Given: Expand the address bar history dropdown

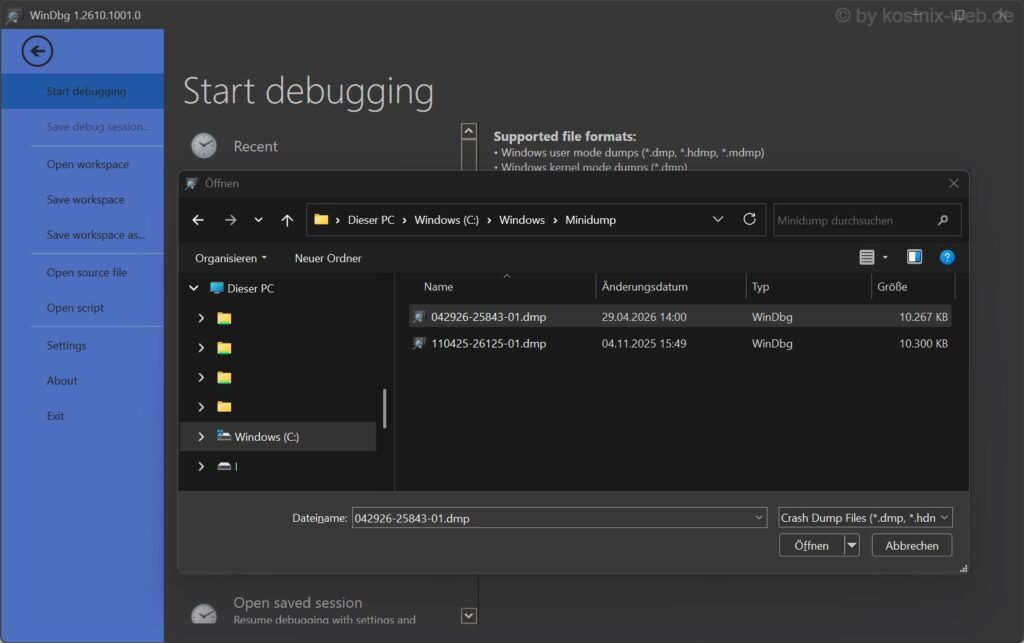Looking at the screenshot, I should click(x=718, y=219).
